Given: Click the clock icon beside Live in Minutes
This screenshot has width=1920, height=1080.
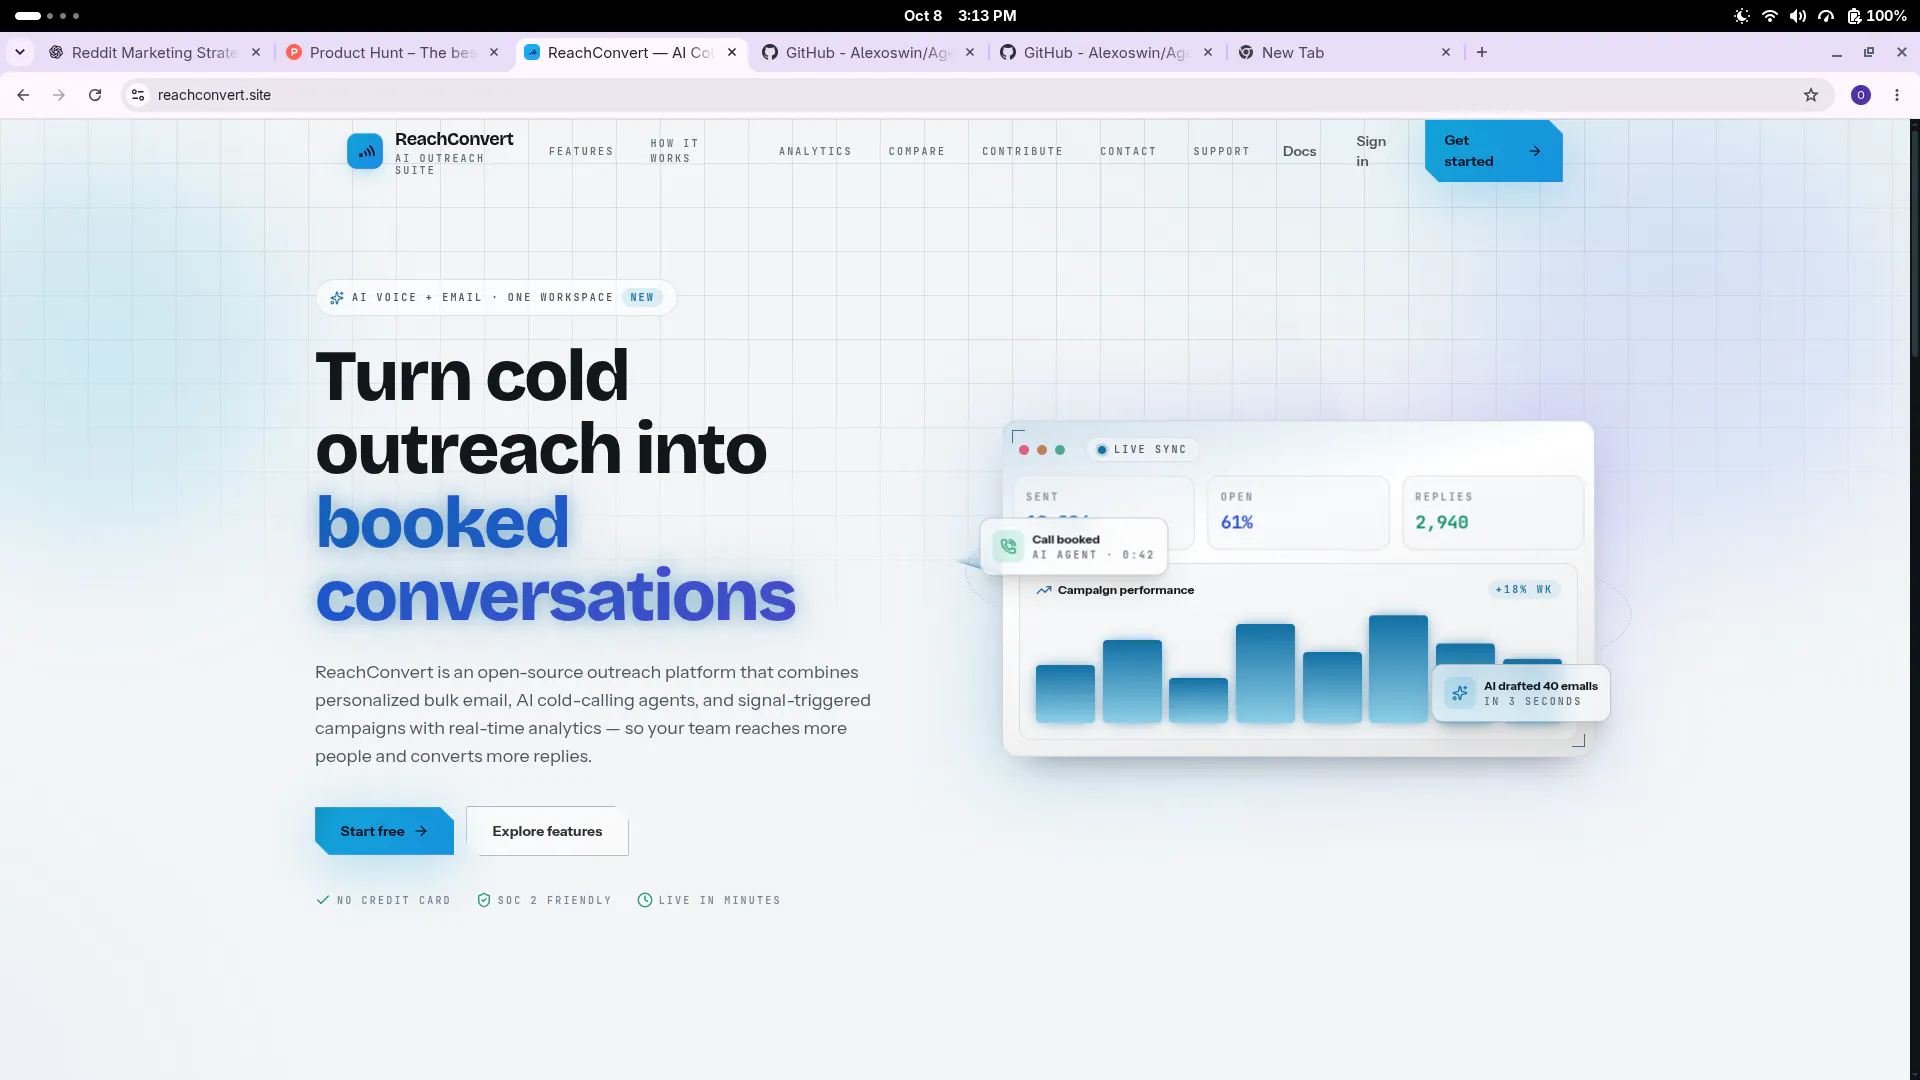Looking at the screenshot, I should pos(645,900).
